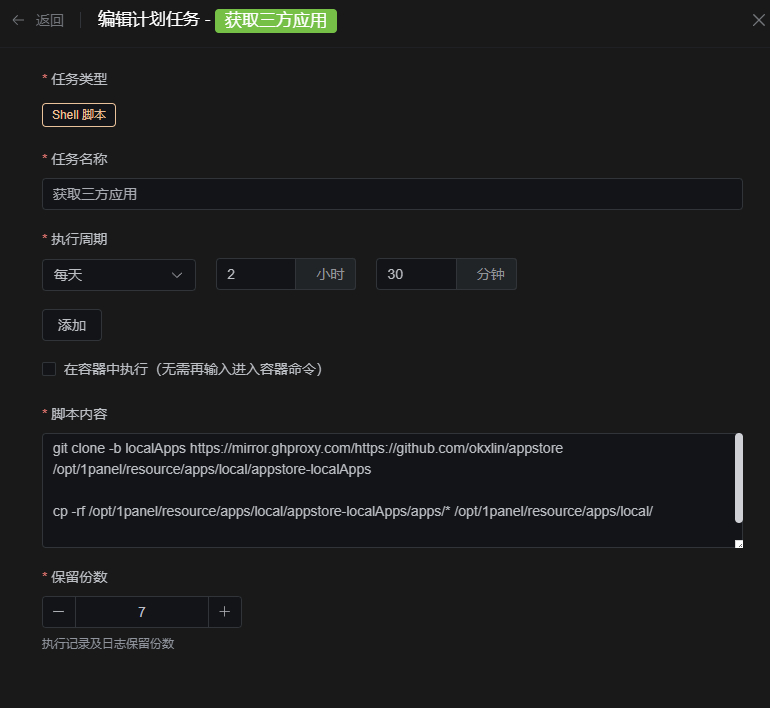
Task: Click the 执行周期 label
Action: 79,239
